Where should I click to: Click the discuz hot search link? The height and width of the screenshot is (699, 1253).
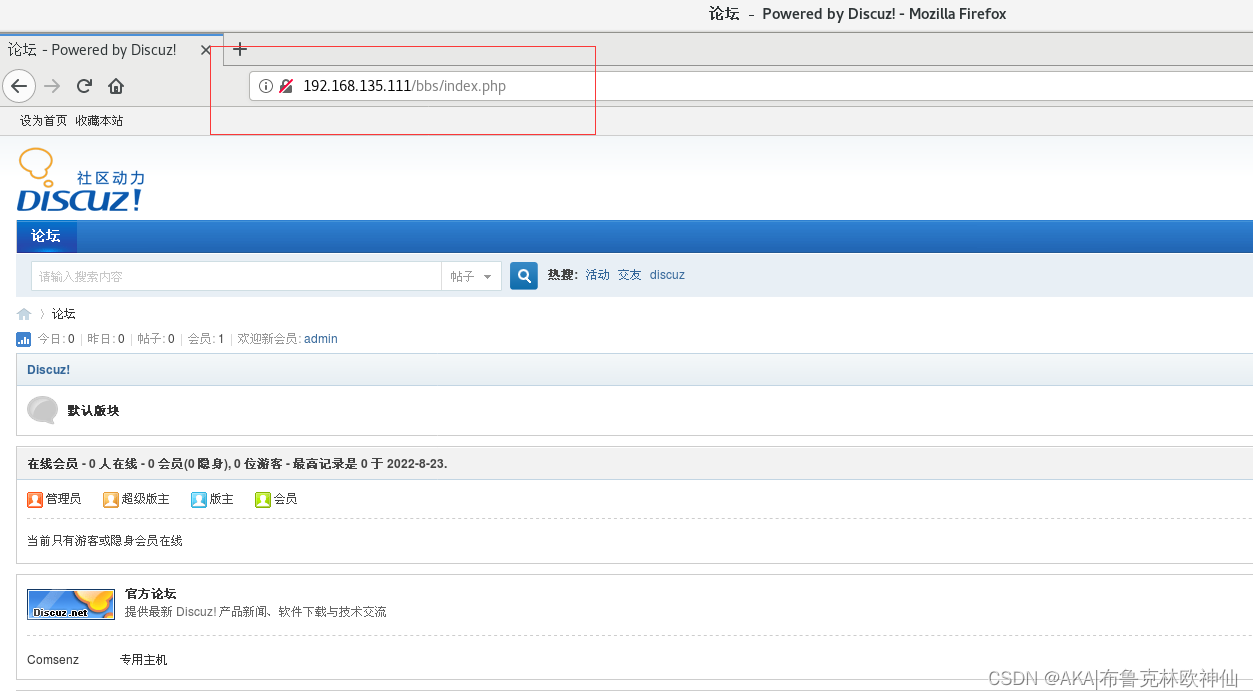667,275
